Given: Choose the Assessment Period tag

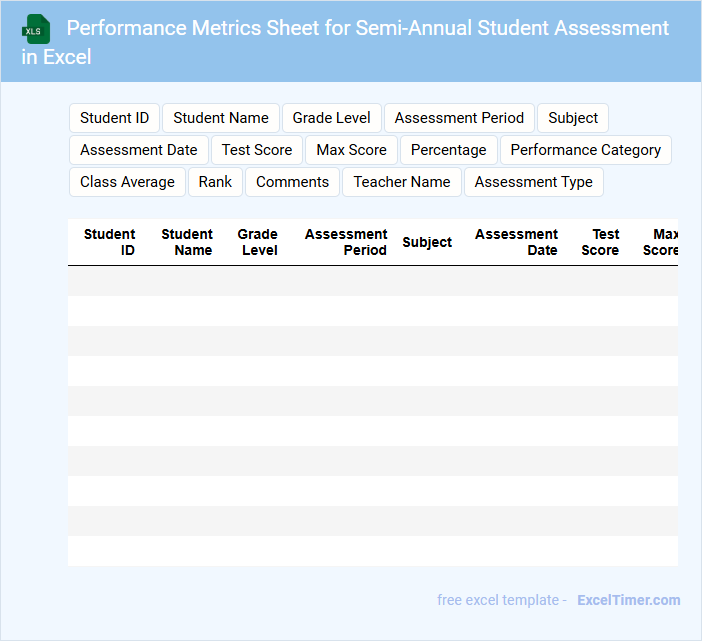Looking at the screenshot, I should (x=459, y=118).
